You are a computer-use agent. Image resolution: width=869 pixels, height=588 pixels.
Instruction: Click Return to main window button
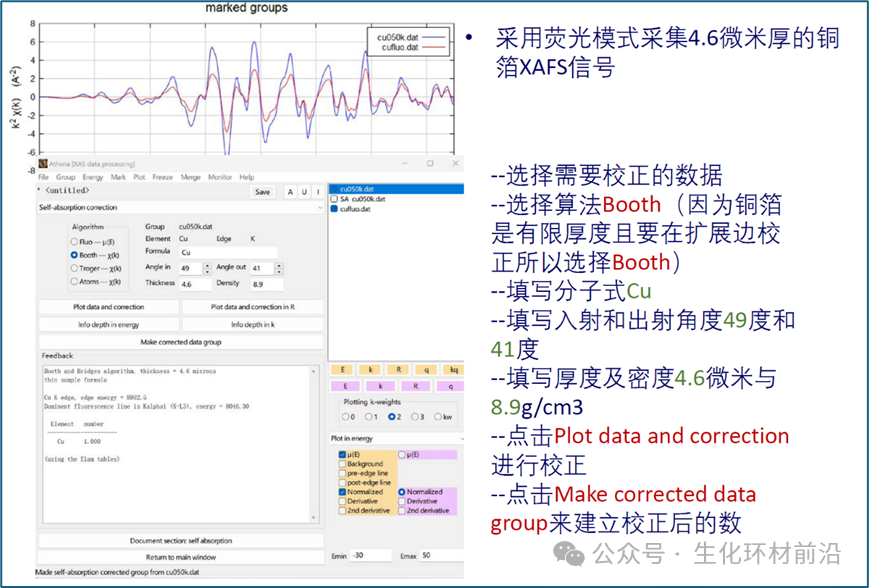click(x=181, y=557)
